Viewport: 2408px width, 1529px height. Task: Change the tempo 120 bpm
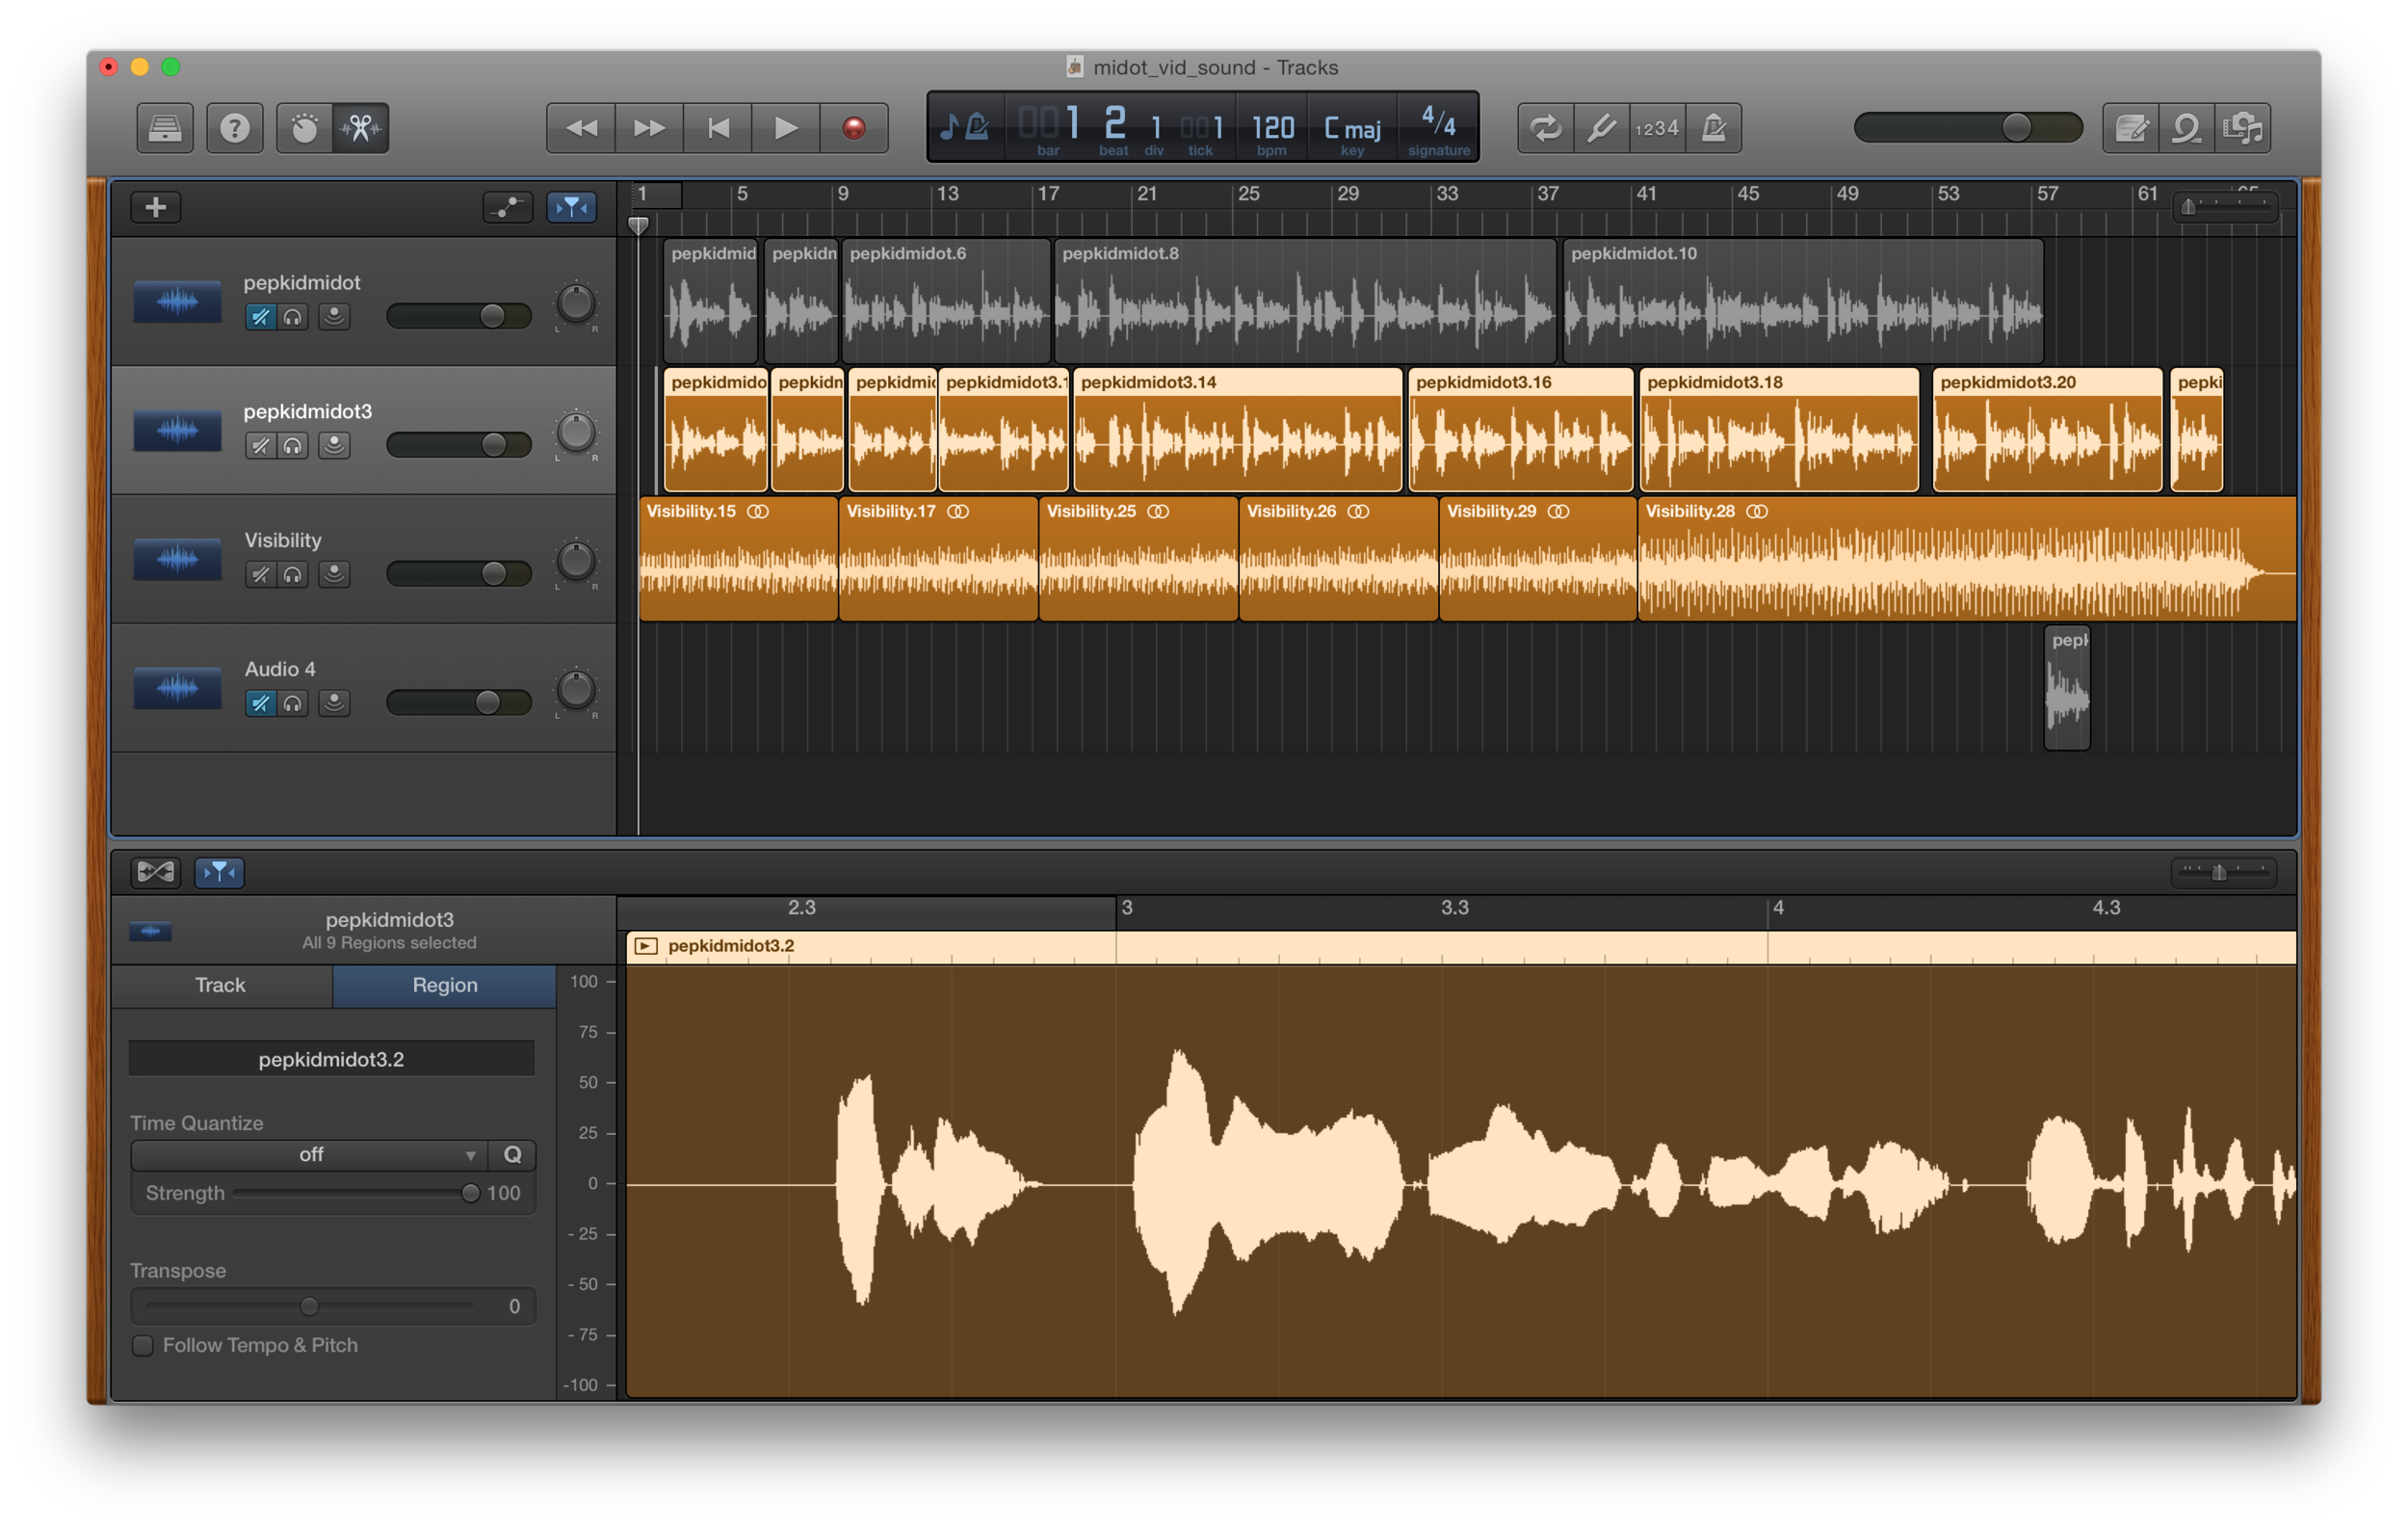point(1273,130)
